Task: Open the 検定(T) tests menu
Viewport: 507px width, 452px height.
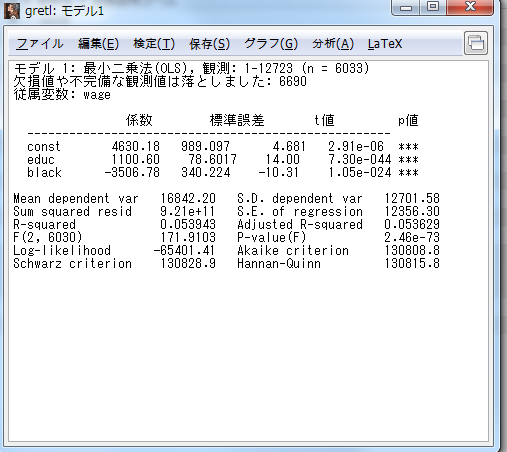Action: [x=154, y=44]
